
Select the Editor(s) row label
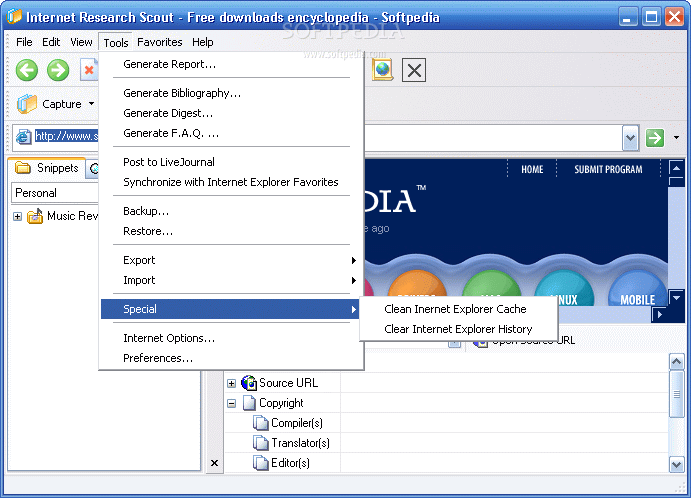290,463
